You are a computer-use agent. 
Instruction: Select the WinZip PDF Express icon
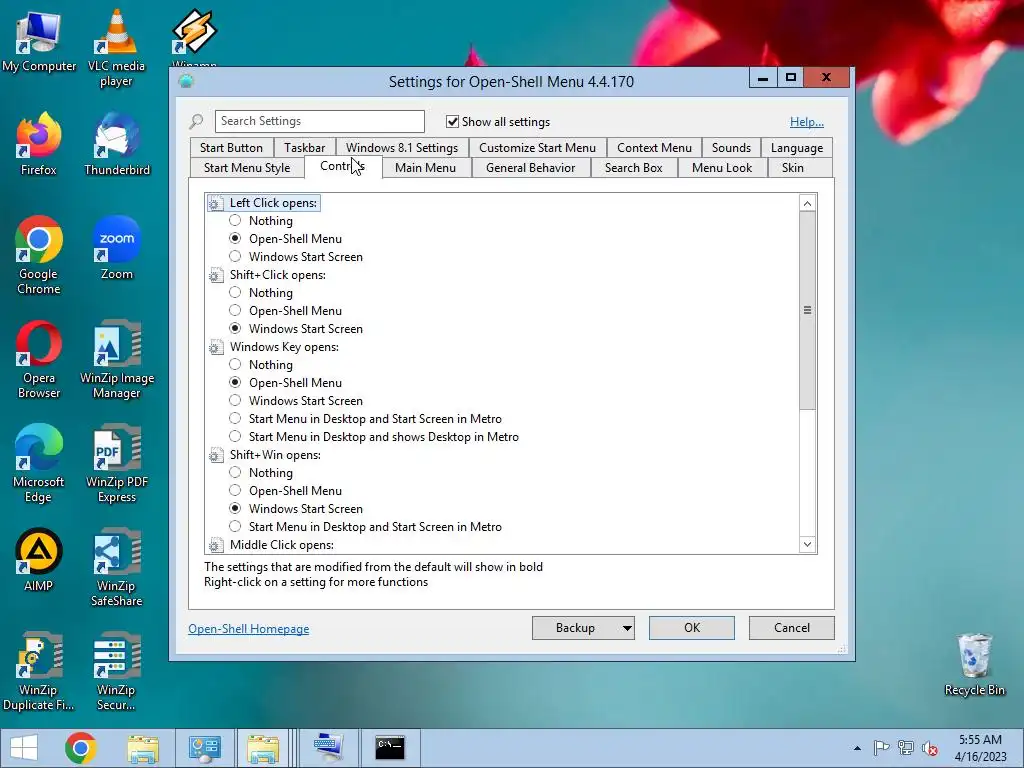coord(117,464)
